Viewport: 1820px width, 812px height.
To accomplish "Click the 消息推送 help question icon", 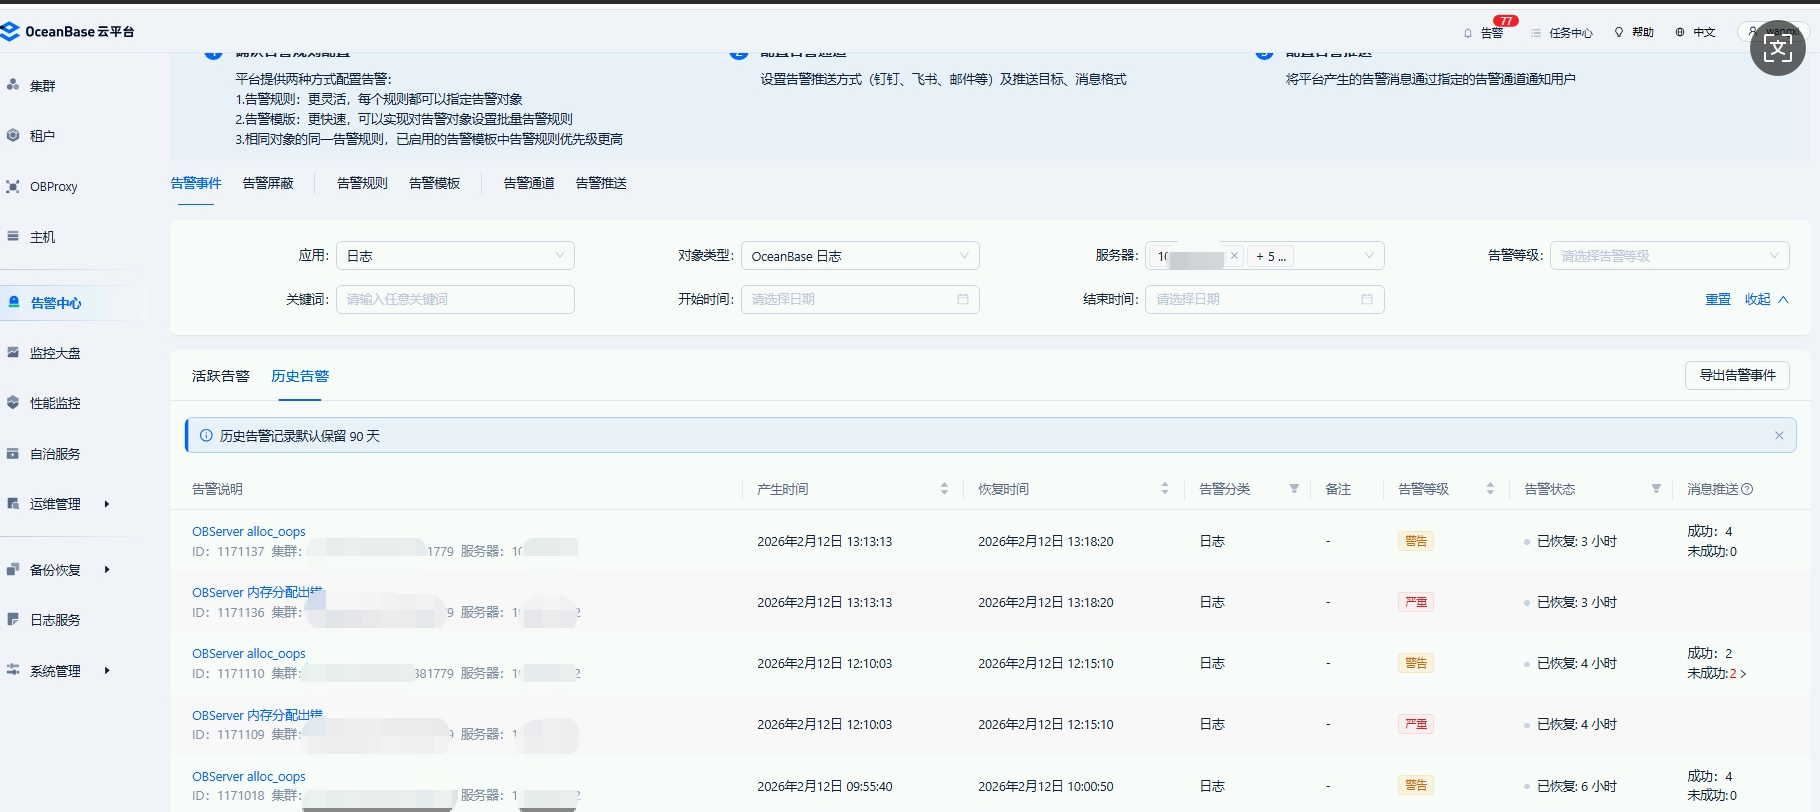I will click(x=1747, y=489).
